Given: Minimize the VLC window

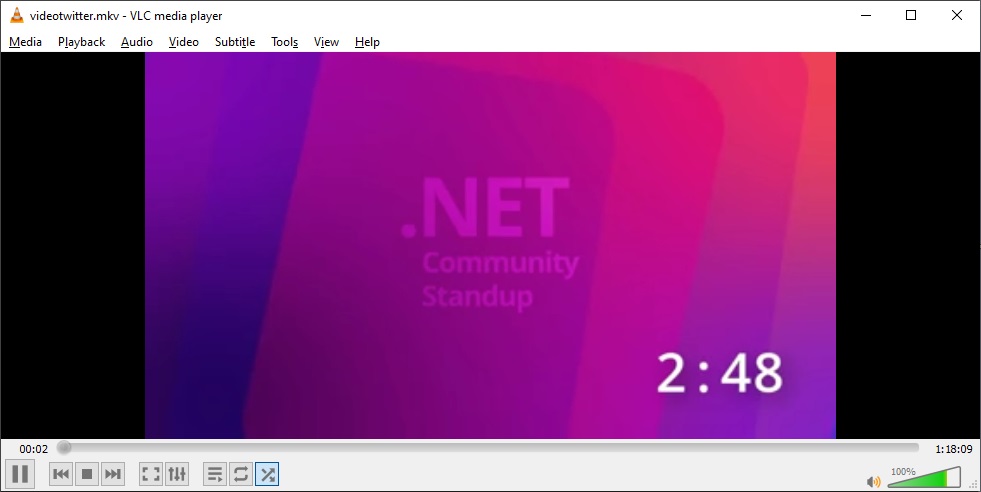Looking at the screenshot, I should 866,16.
